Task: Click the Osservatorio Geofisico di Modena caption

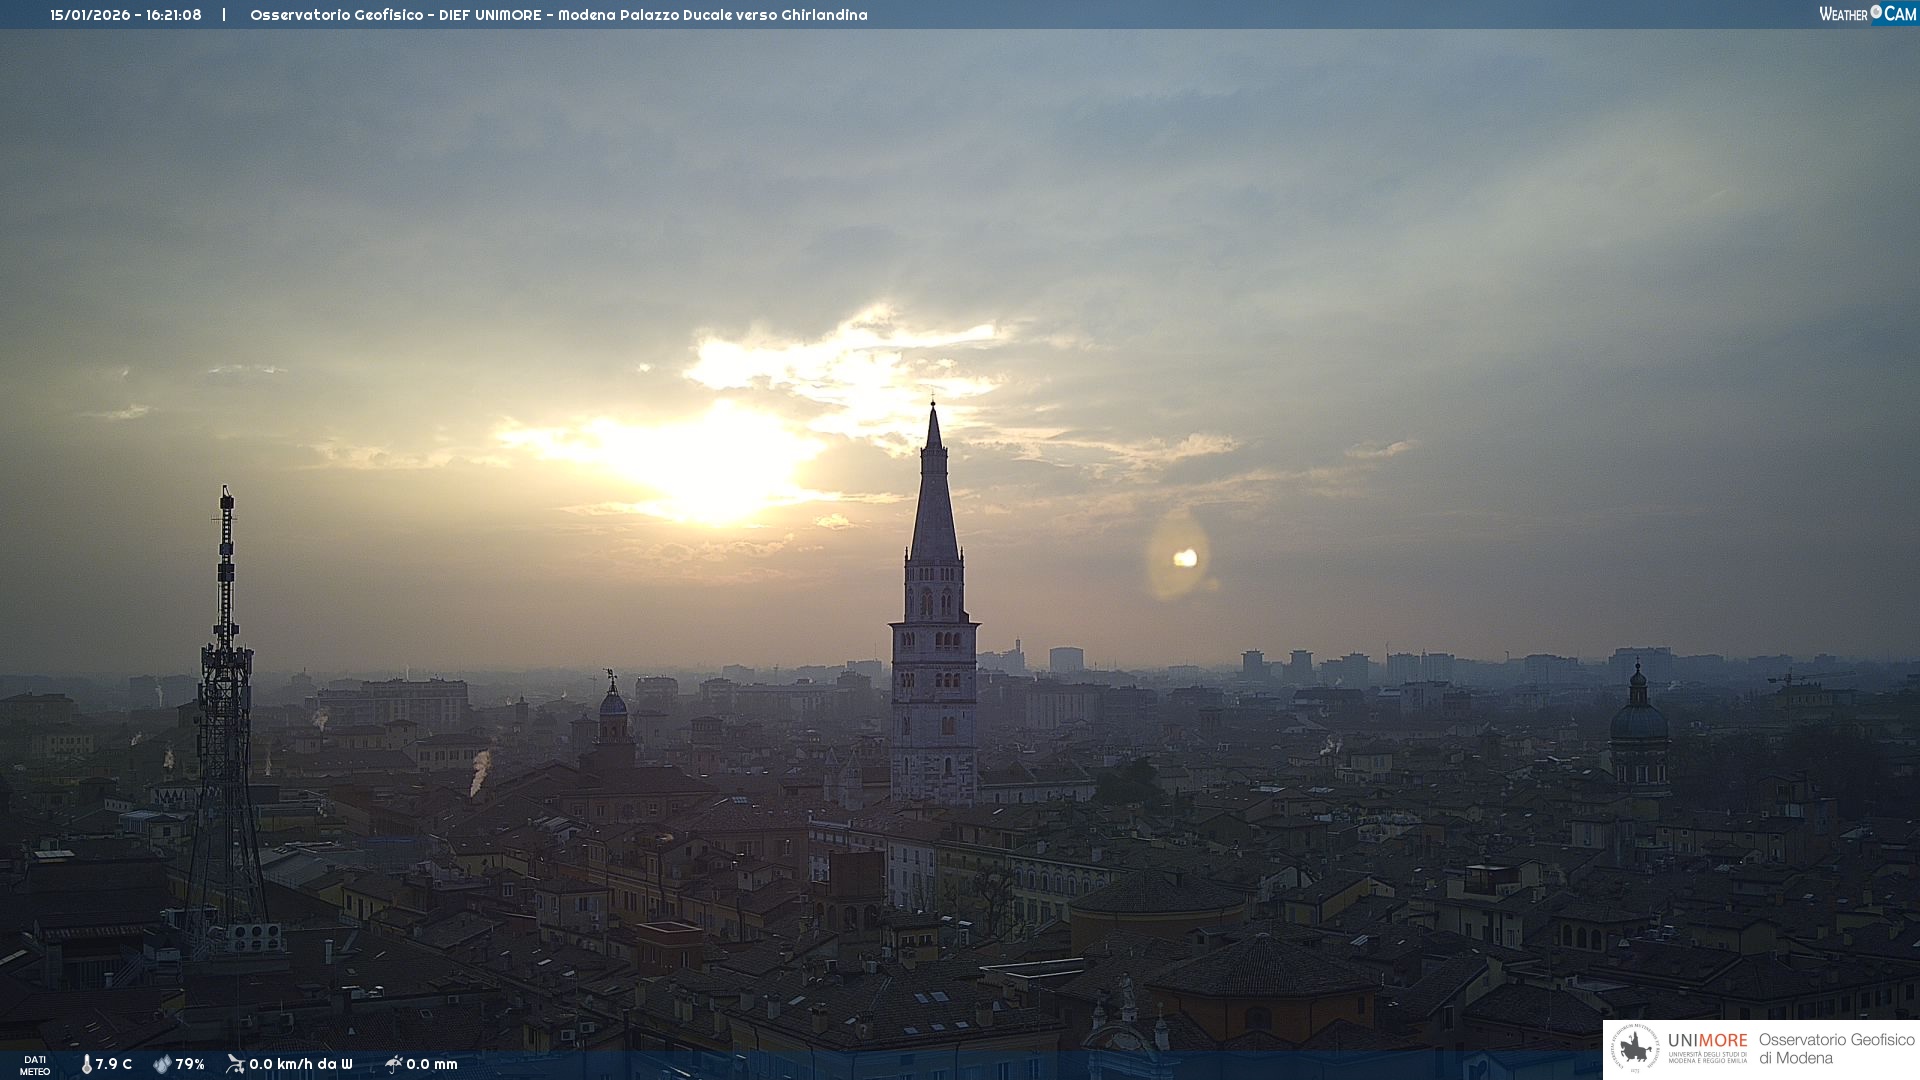Action: click(x=1836, y=1049)
